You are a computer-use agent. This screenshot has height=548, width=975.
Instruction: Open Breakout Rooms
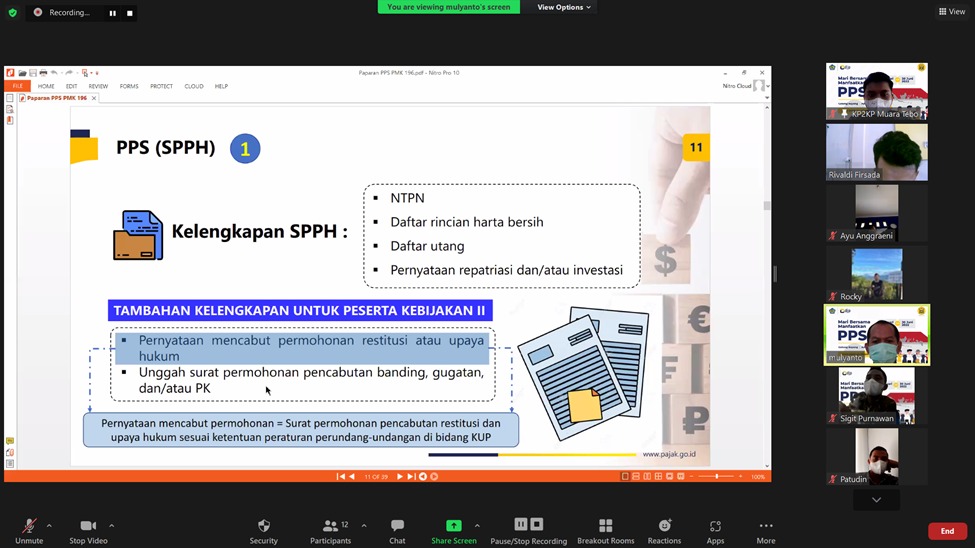pyautogui.click(x=605, y=526)
